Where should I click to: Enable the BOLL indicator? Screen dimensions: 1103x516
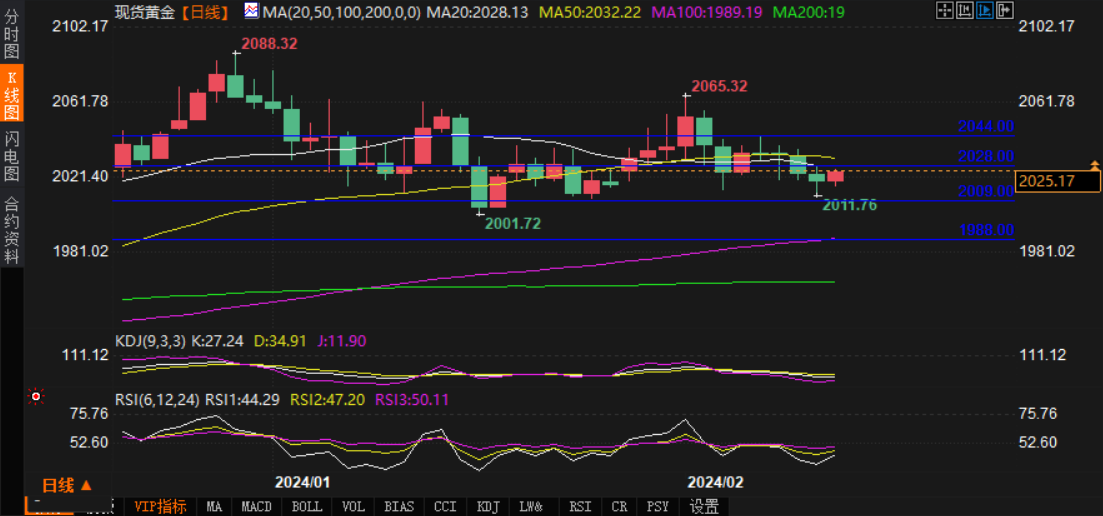(x=306, y=507)
